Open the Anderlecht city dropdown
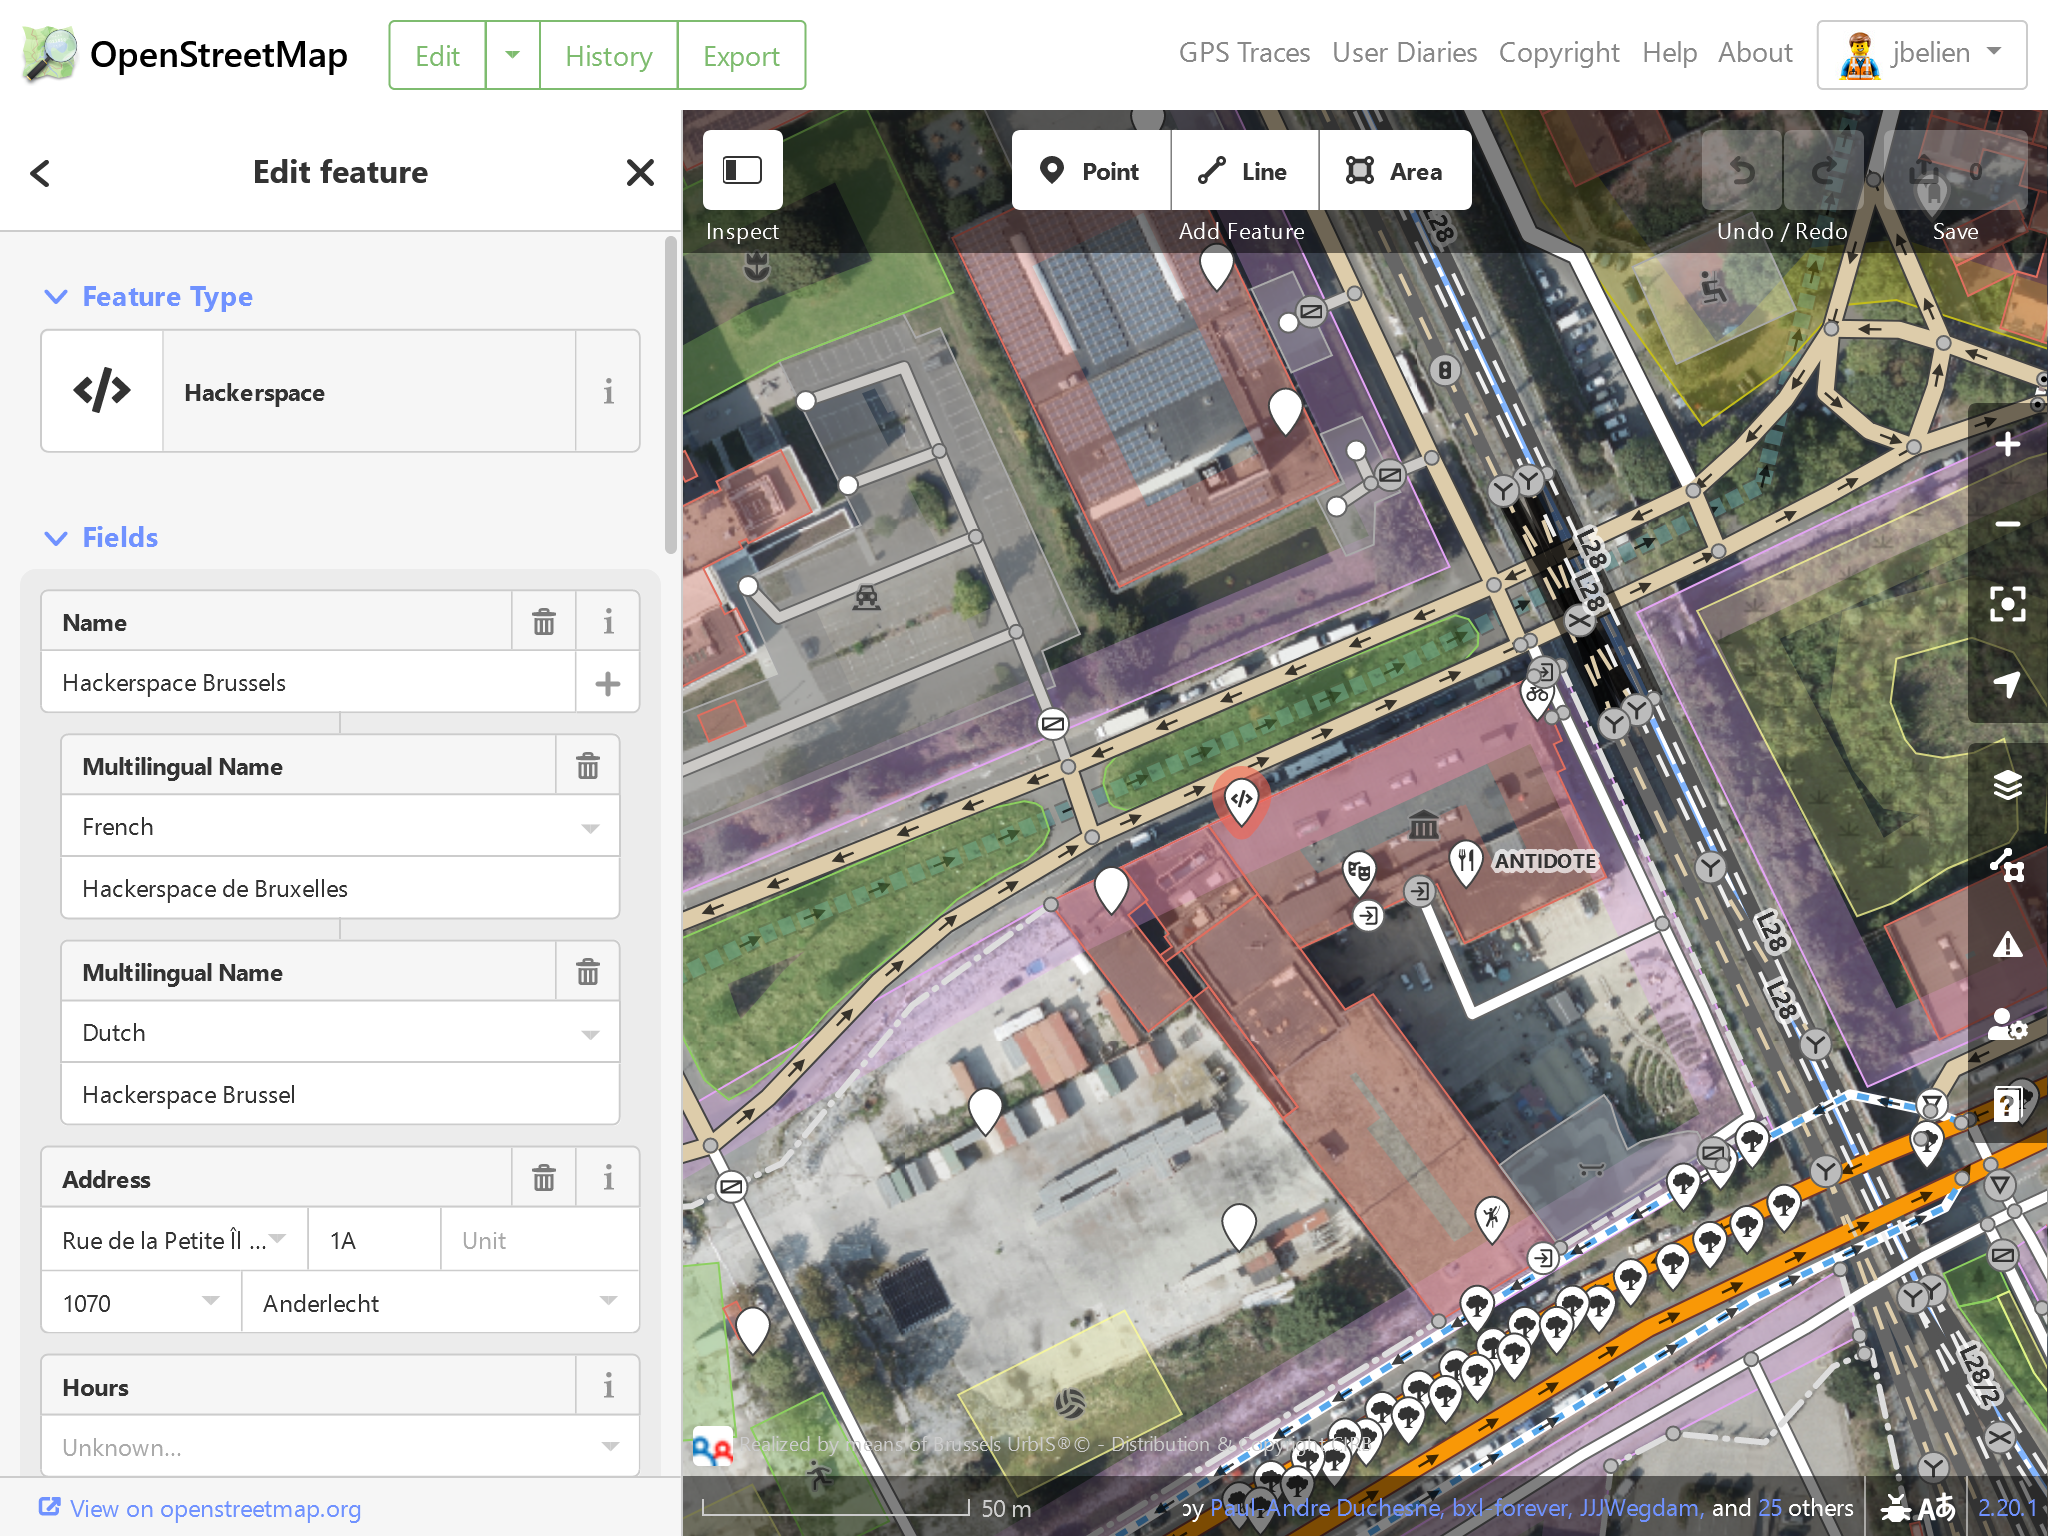The height and width of the screenshot is (1536, 2048). point(608,1302)
